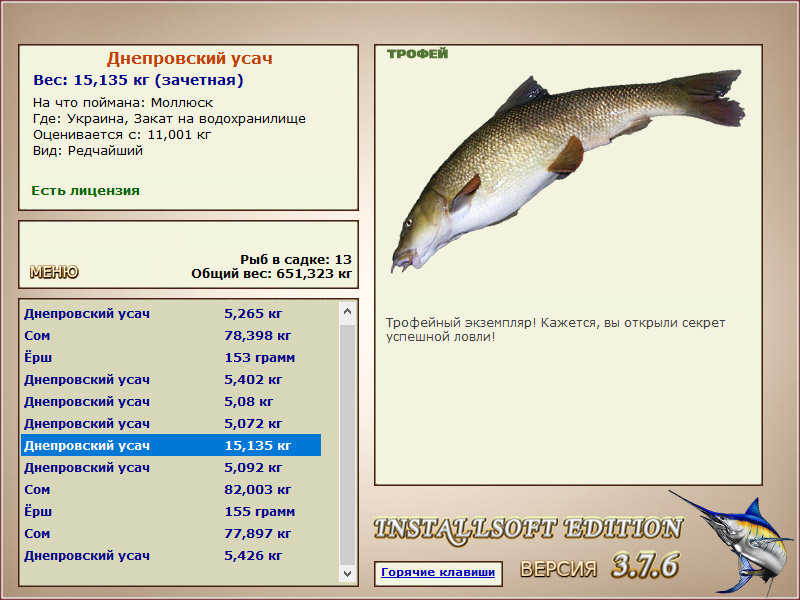The width and height of the screenshot is (800, 600).
Task: Click the Где: Украина, Закат на водохранилище line
Action: point(169,118)
